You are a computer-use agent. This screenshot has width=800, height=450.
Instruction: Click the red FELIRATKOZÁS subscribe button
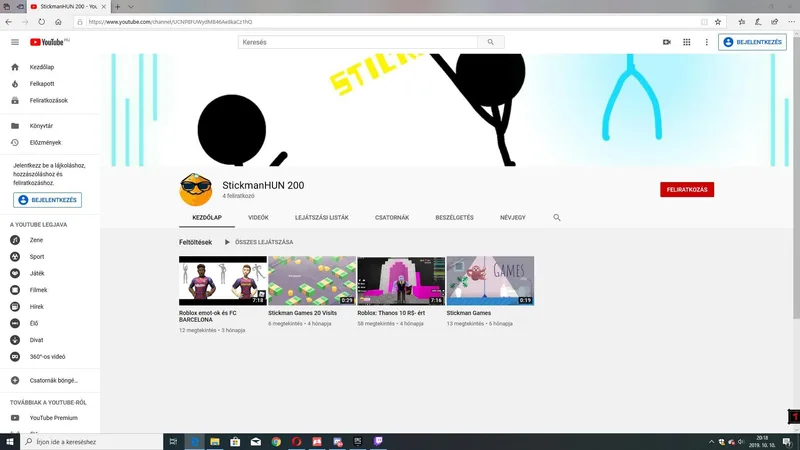pyautogui.click(x=687, y=190)
